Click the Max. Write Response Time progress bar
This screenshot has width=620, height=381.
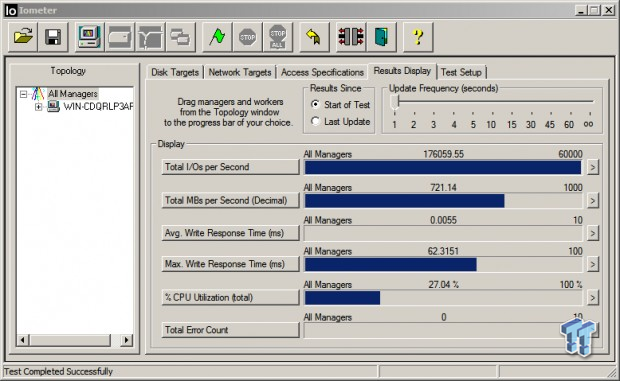[x=443, y=264]
